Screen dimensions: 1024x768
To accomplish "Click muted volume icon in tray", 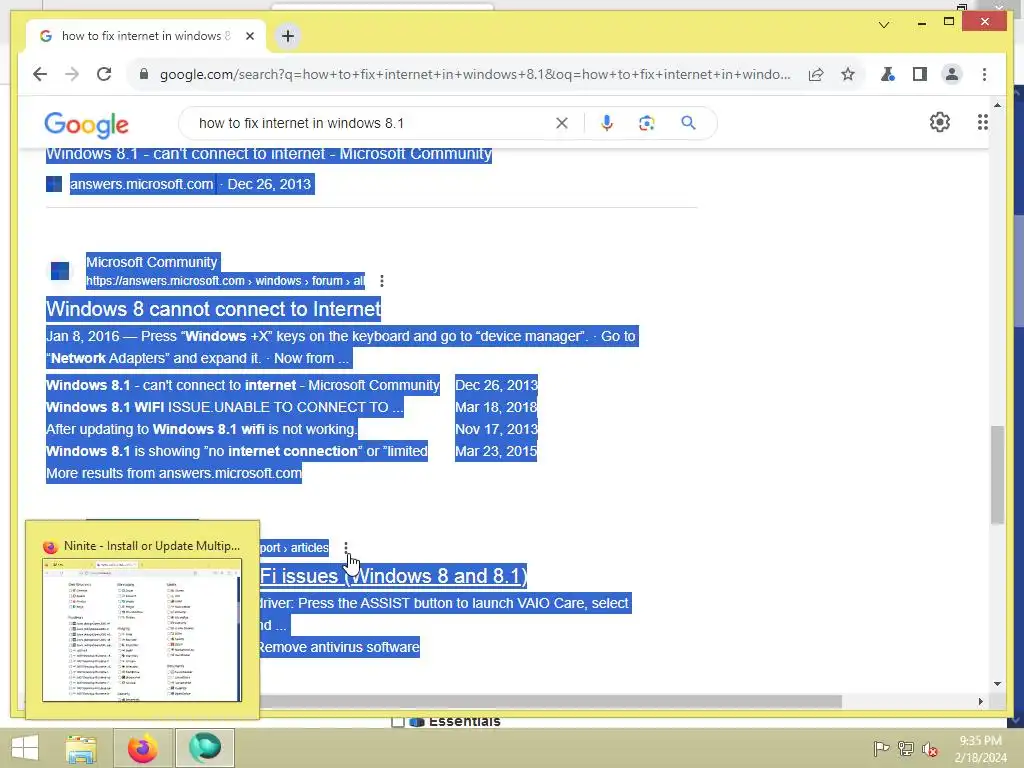I will pos(929,749).
